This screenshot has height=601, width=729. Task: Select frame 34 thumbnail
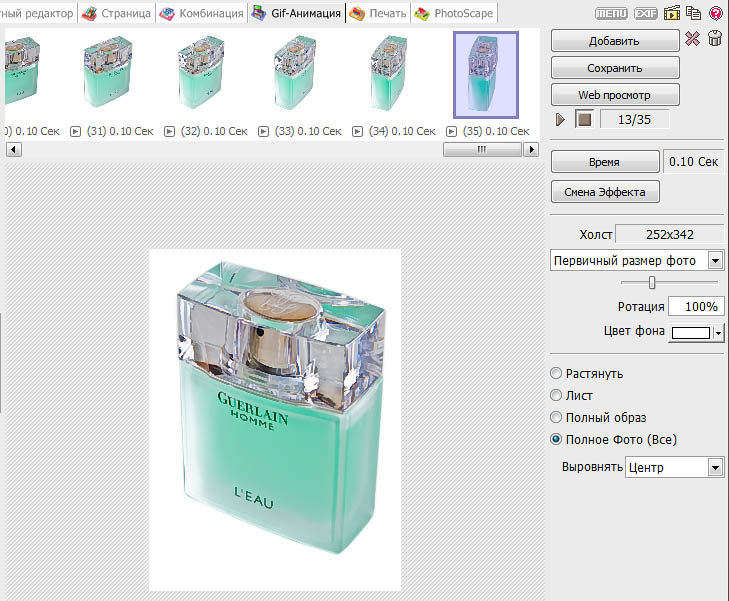(x=388, y=73)
